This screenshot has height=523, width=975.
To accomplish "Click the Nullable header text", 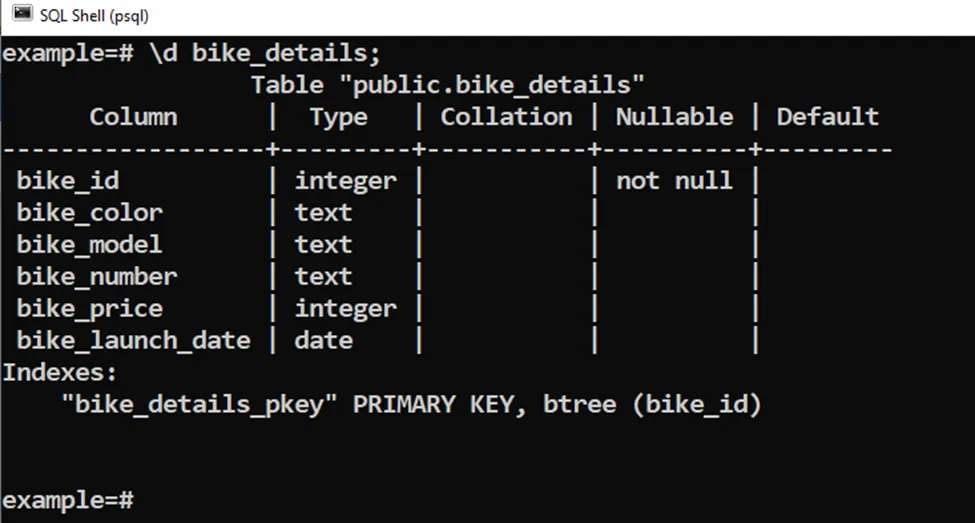I will pos(674,117).
